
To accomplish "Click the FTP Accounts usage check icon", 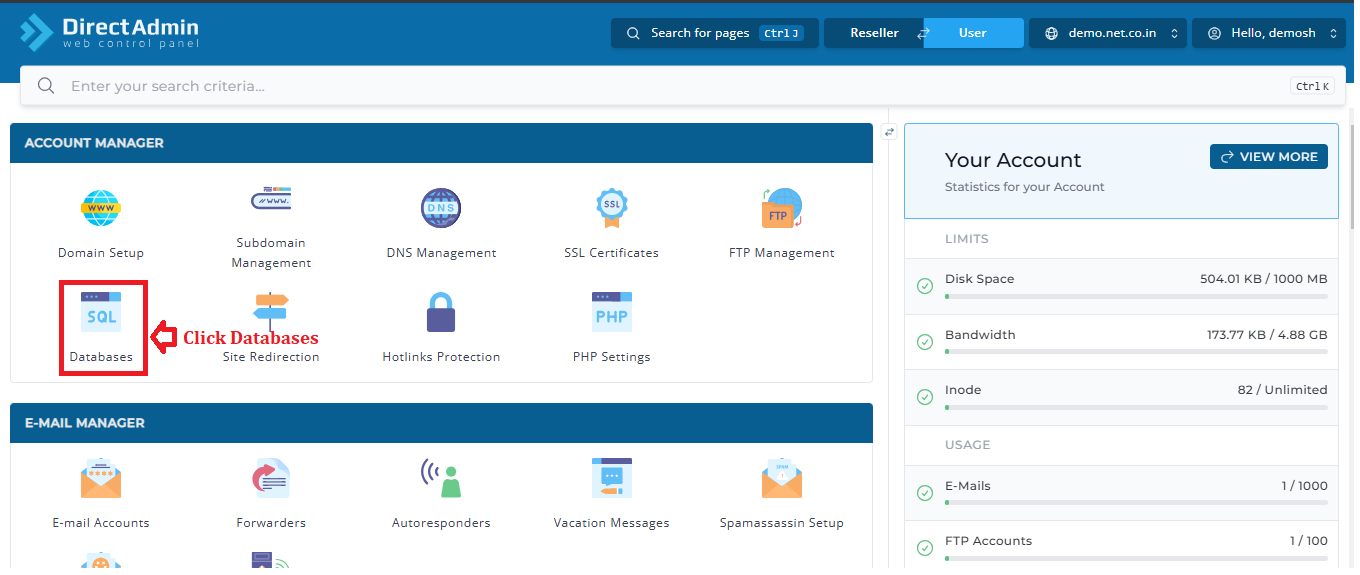I will click(x=925, y=548).
